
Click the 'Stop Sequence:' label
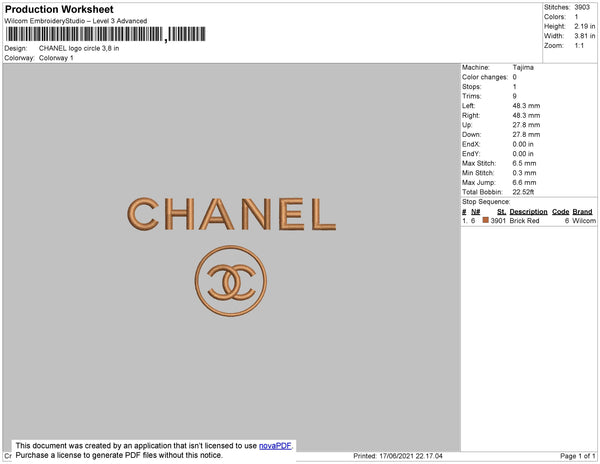(486, 202)
